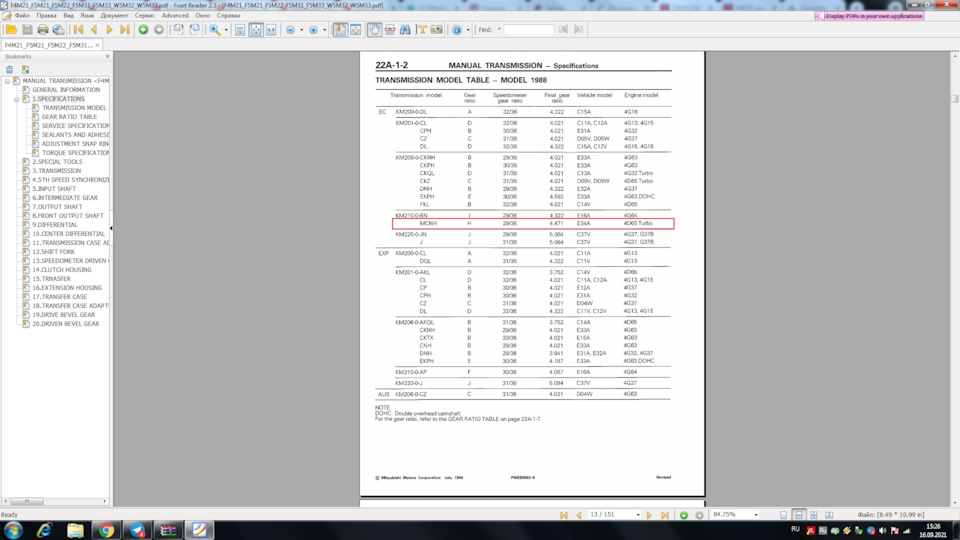Screen dimensions: 960x540
Task: Jump to the 9.DIFFERENTIAL bookmark
Action: coord(55,225)
